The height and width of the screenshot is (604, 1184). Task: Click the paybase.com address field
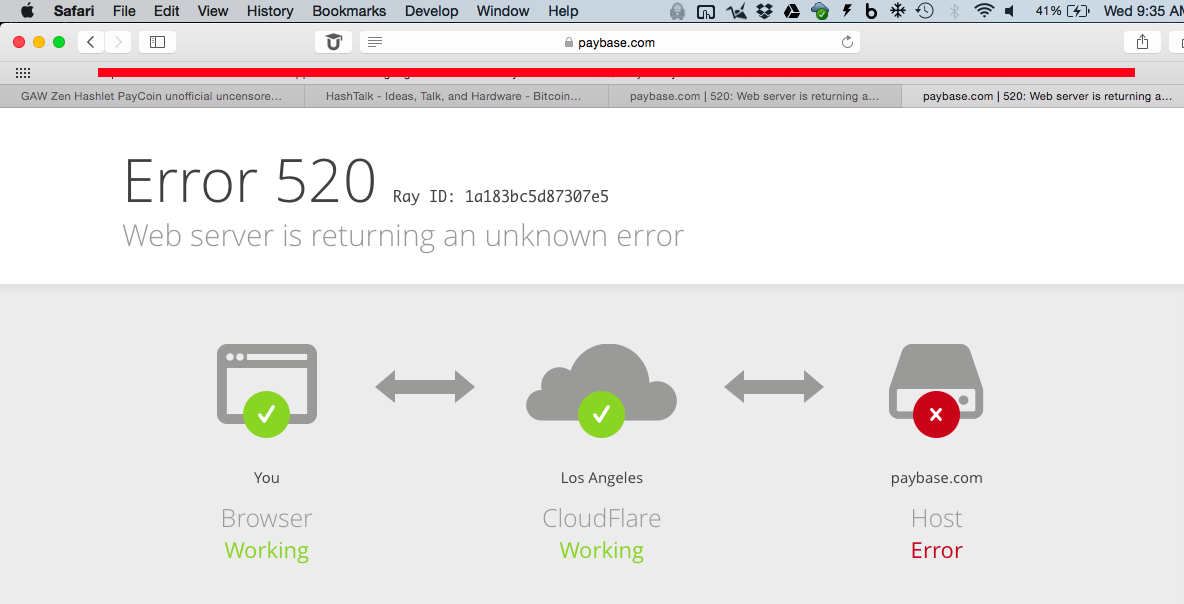610,42
